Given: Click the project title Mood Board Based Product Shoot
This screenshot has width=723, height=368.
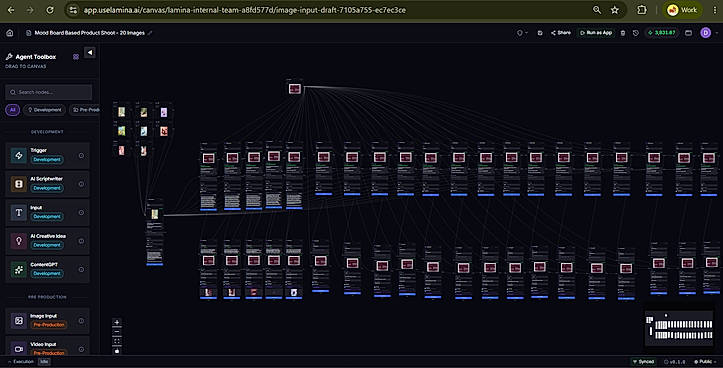Looking at the screenshot, I should 89,33.
